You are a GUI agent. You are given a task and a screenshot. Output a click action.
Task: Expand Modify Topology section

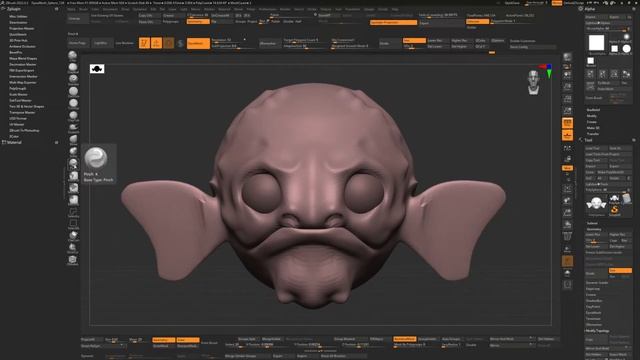(x=598, y=331)
